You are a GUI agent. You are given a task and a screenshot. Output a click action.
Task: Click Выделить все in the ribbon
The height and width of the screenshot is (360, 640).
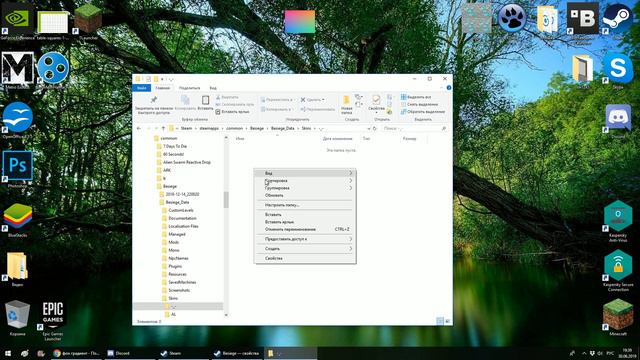pos(416,97)
